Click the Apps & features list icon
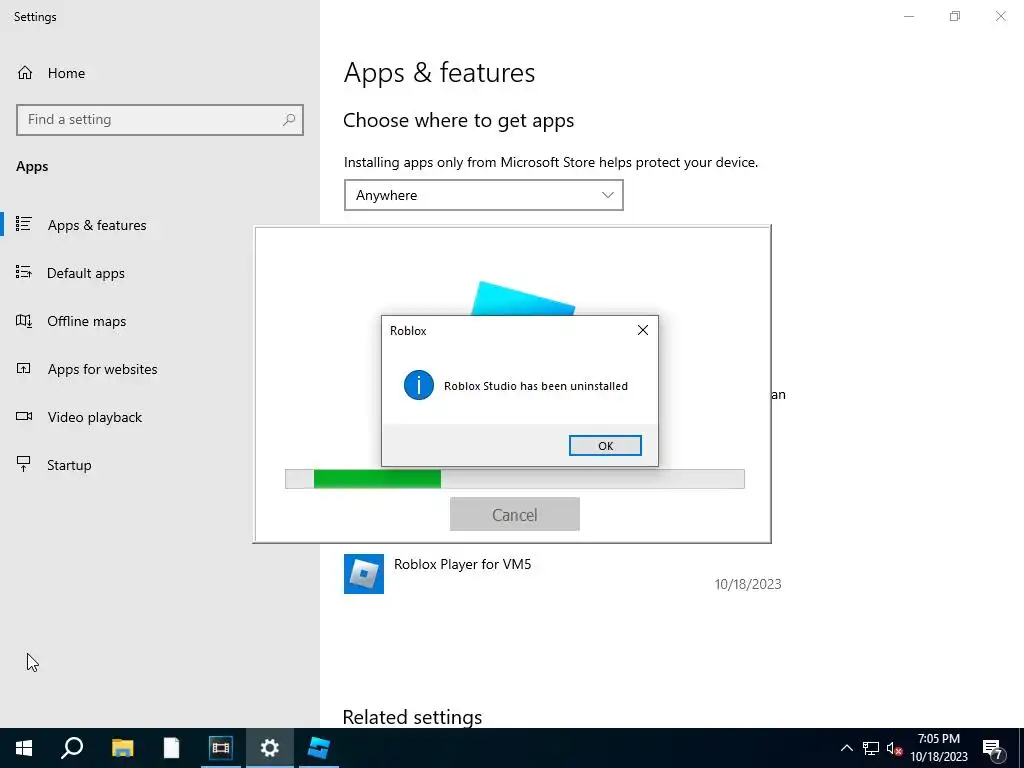Screen dimensions: 1024x768 click(24, 225)
